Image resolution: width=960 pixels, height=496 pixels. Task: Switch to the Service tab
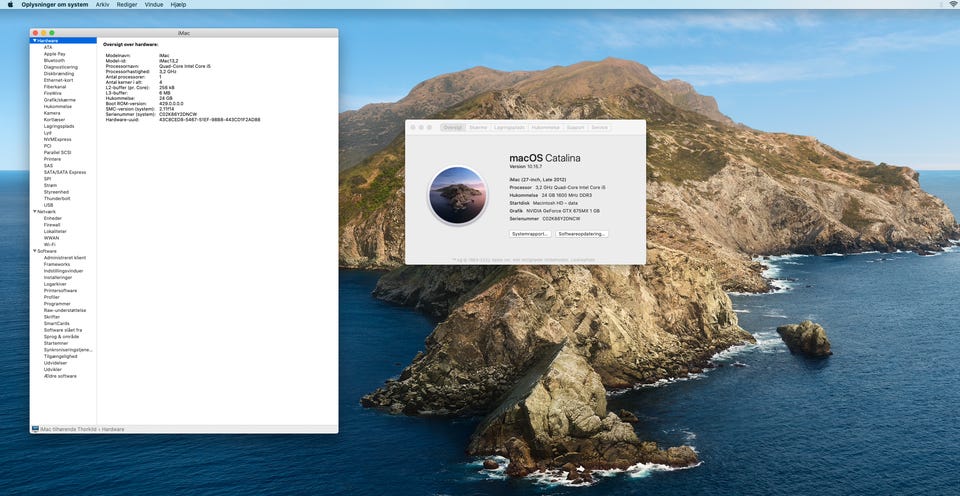[x=599, y=127]
